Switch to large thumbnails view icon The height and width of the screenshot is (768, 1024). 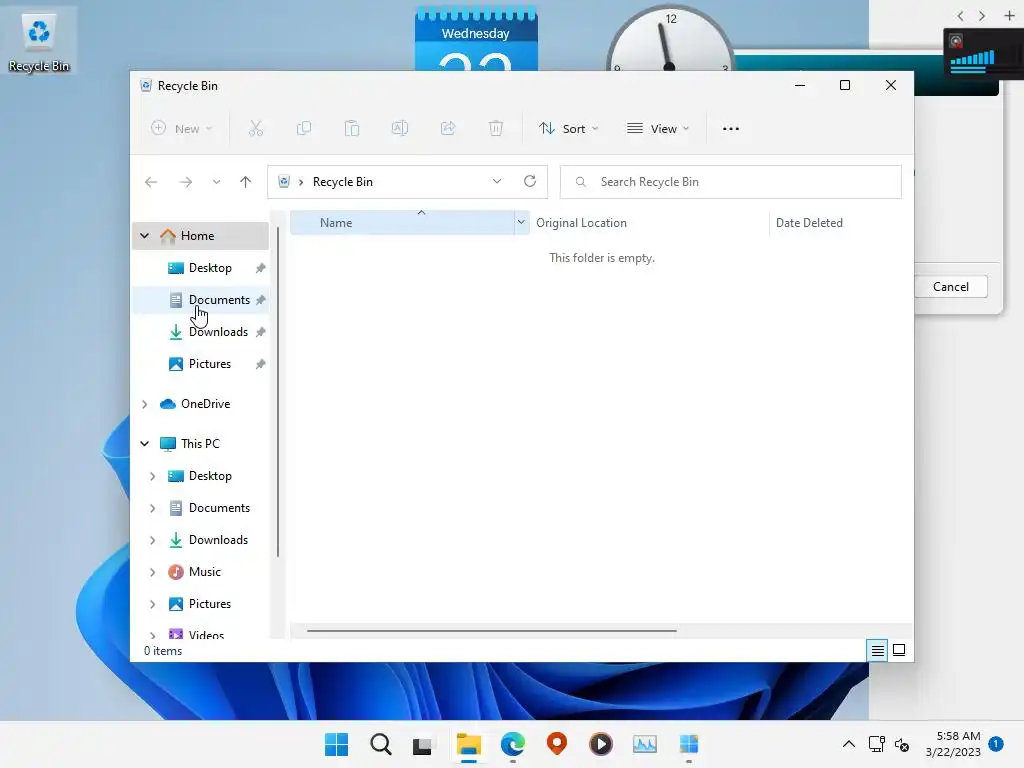coord(899,650)
